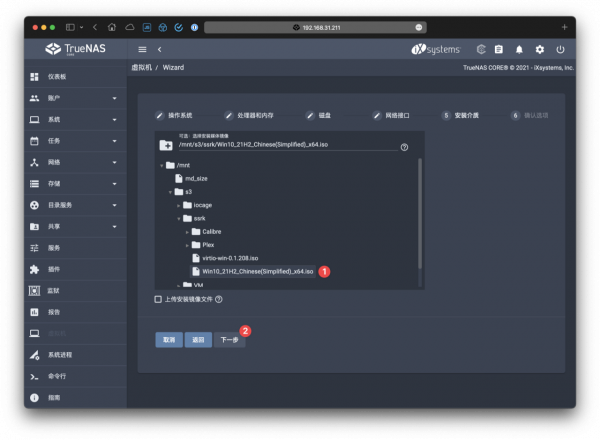Click the power icon
Viewport: 600px width, 440px height.
[560, 49]
